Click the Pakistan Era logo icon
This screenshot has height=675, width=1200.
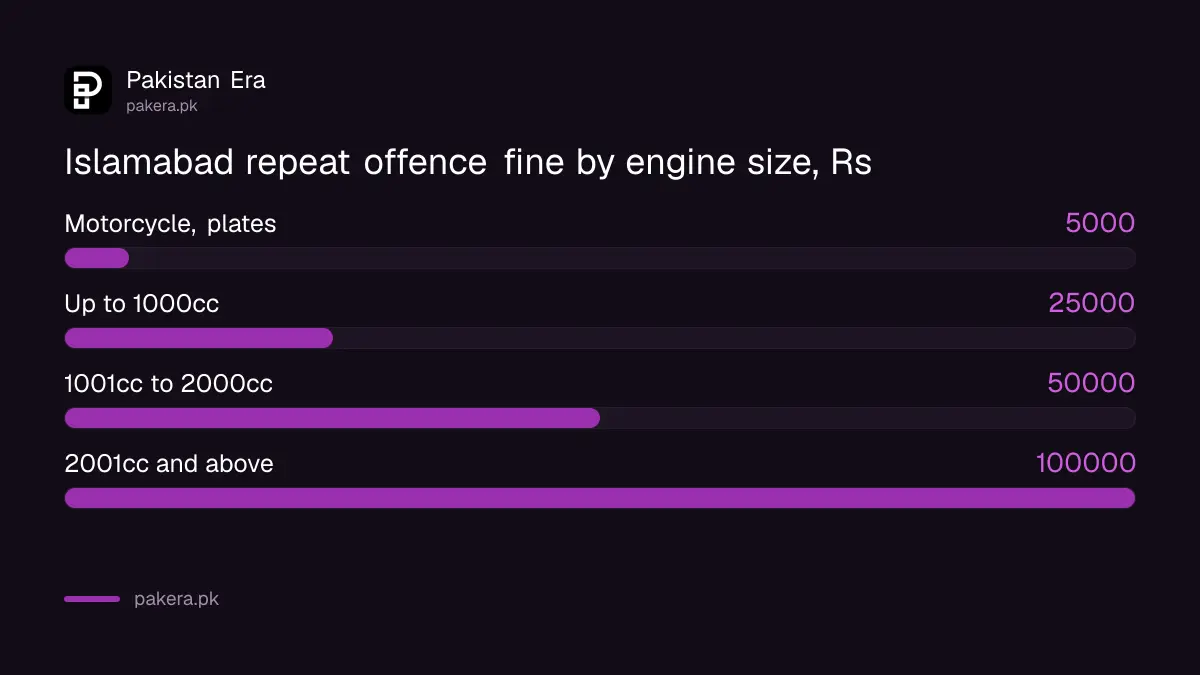point(88,90)
